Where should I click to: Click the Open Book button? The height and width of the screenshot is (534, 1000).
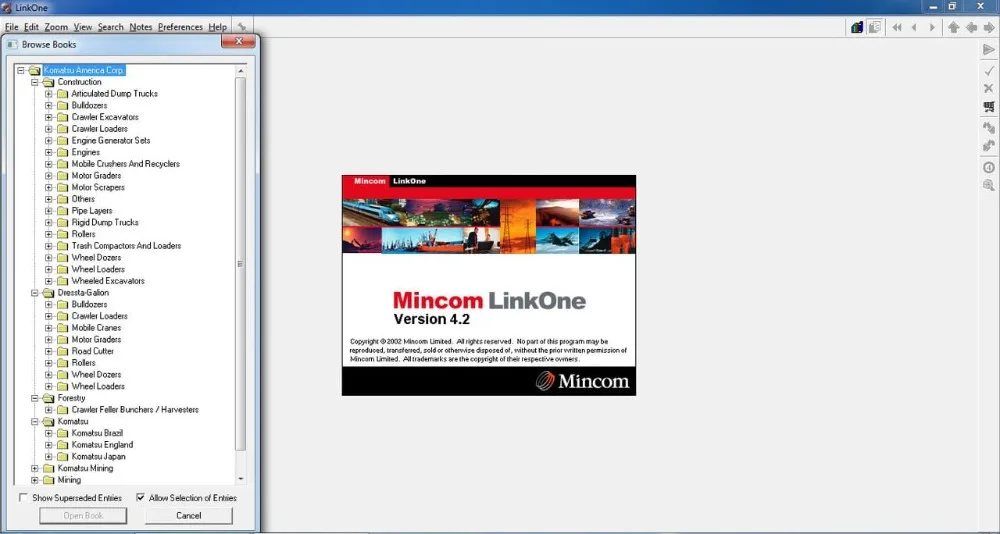[83, 515]
